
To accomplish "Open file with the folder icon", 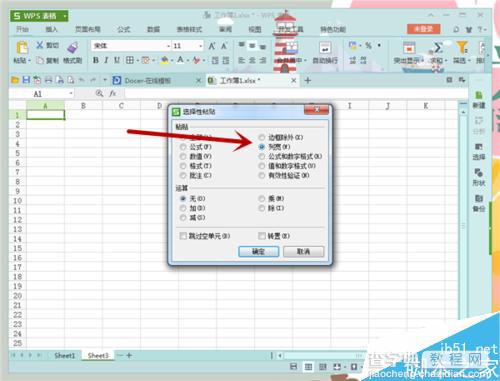I will (15, 80).
